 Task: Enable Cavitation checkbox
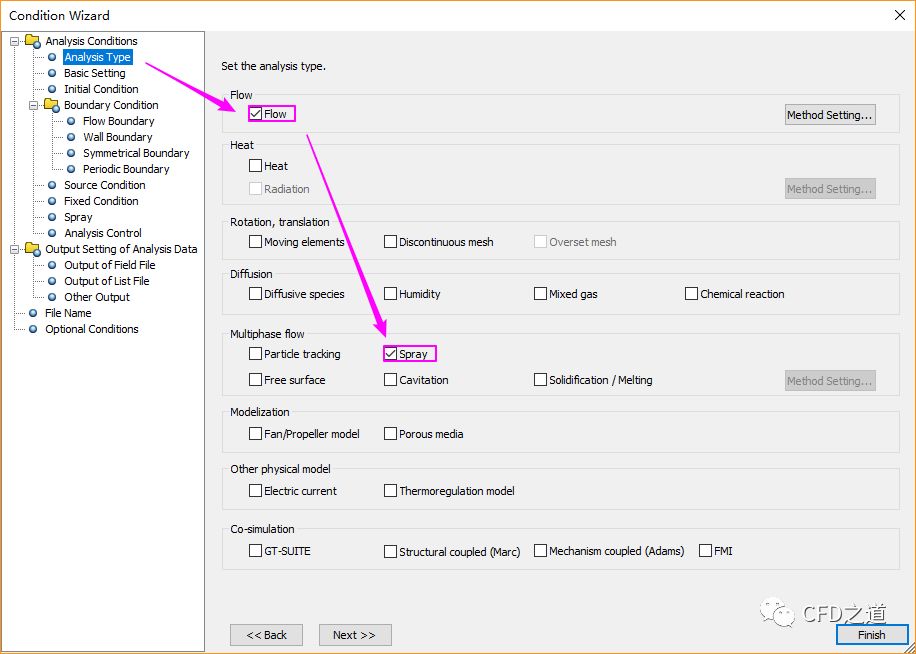point(390,380)
